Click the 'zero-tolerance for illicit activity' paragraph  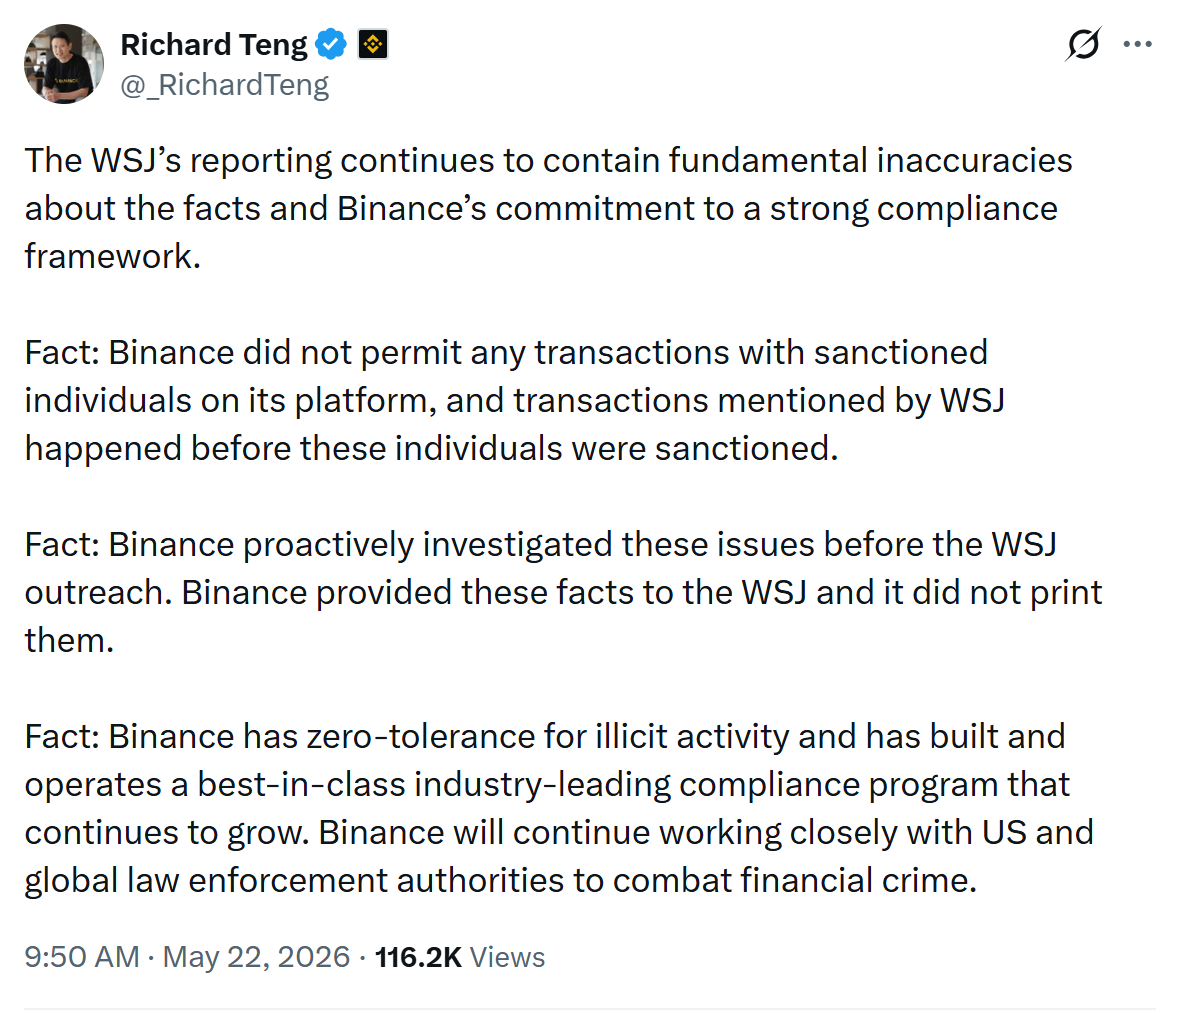(559, 808)
